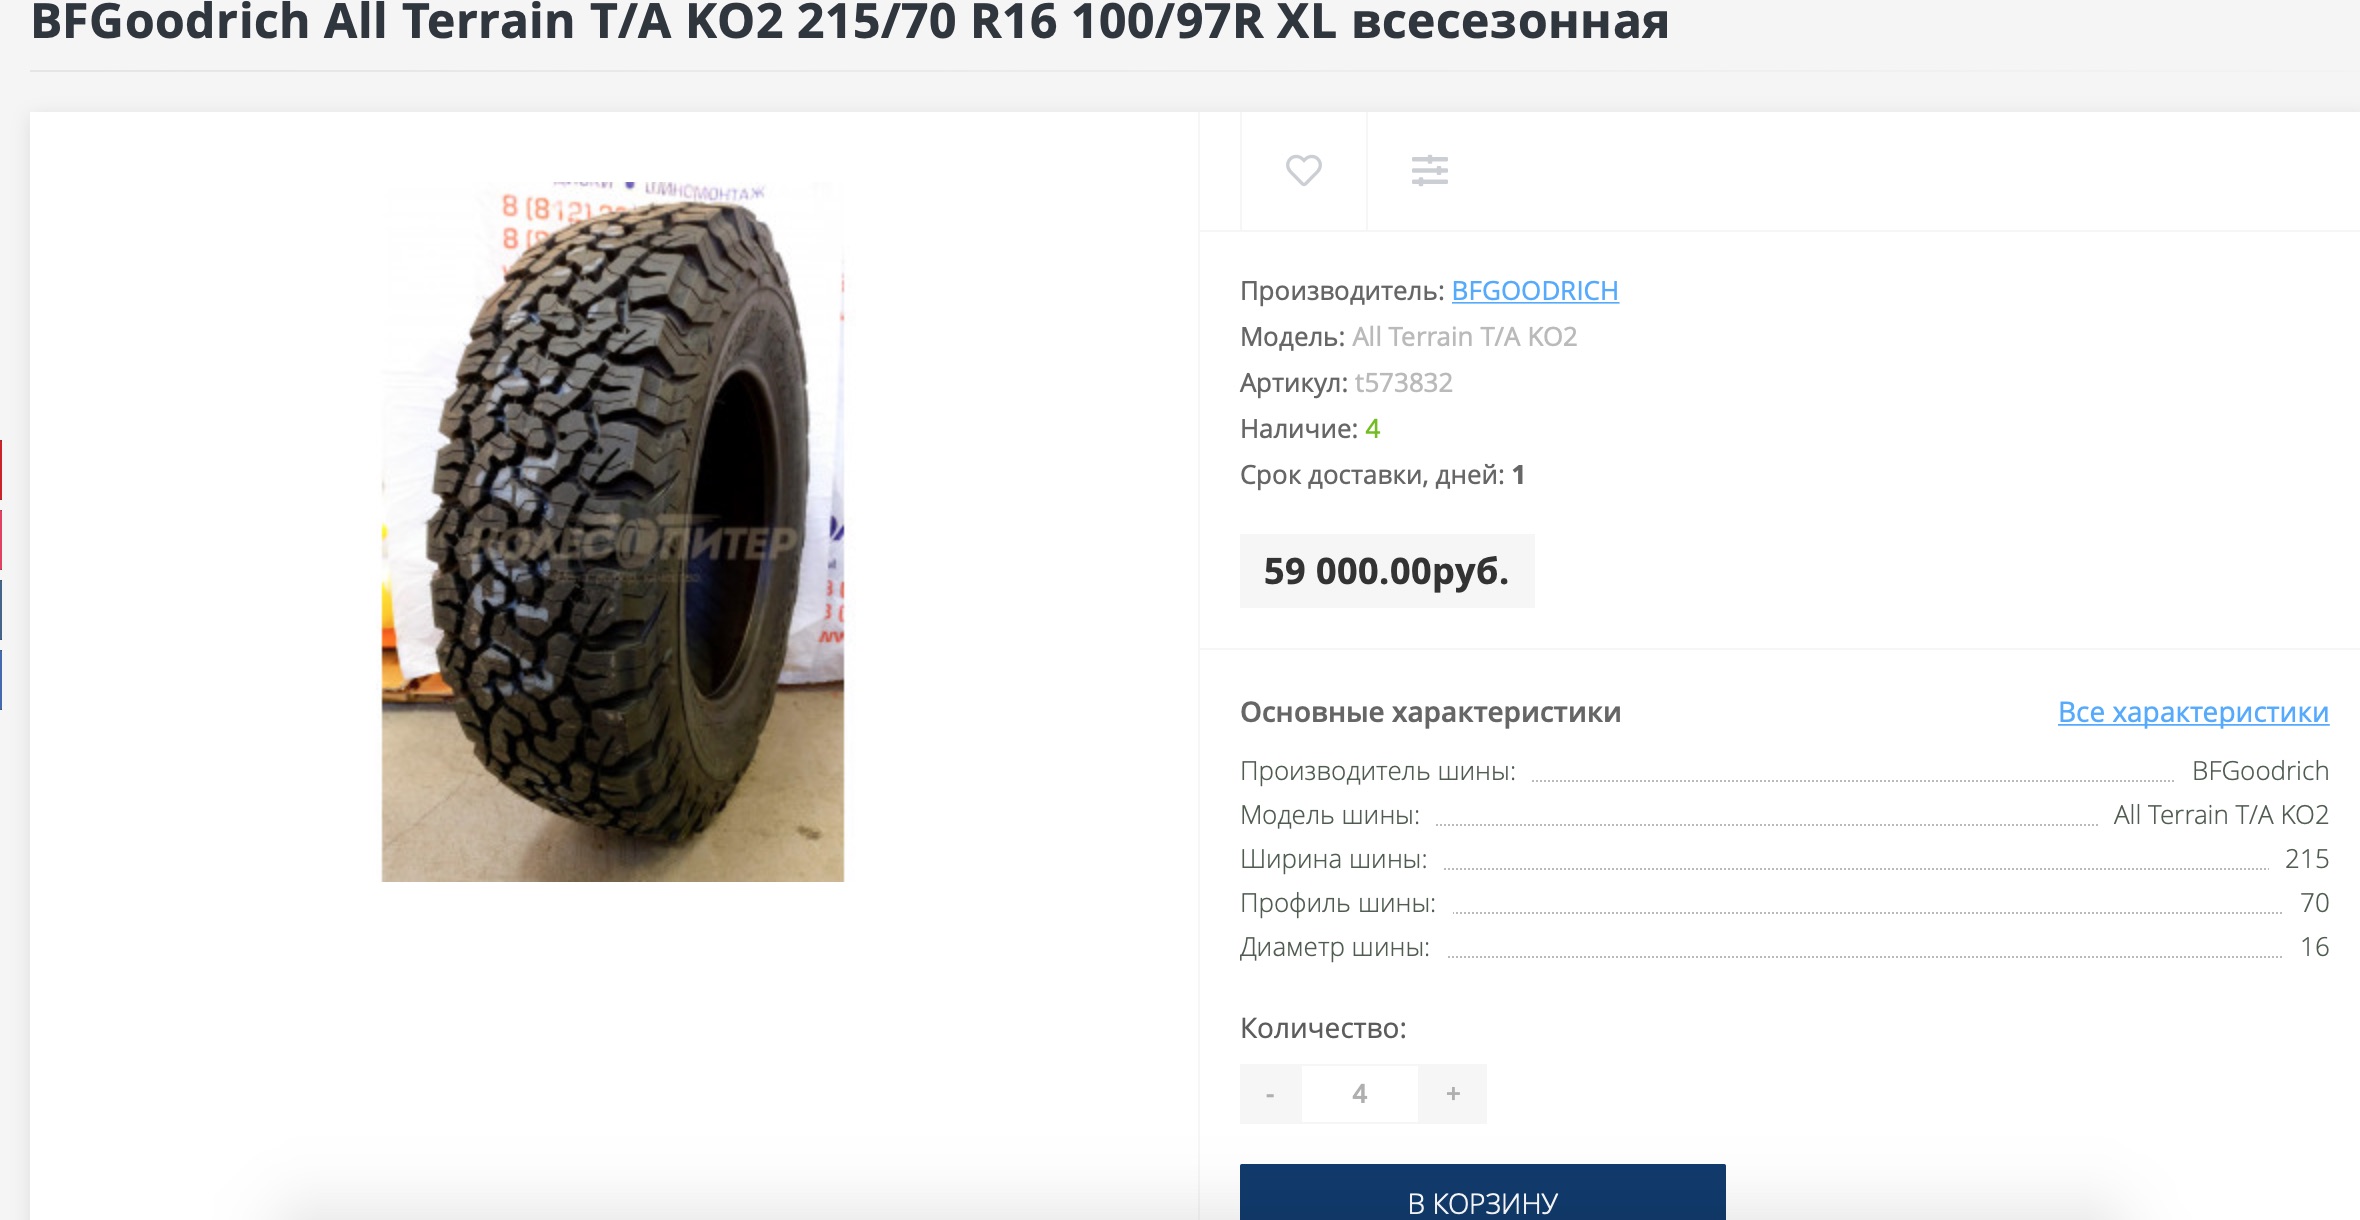Image resolution: width=2360 pixels, height=1220 pixels.
Task: Click the 'Срок доставки, дней' line
Action: tap(1382, 475)
